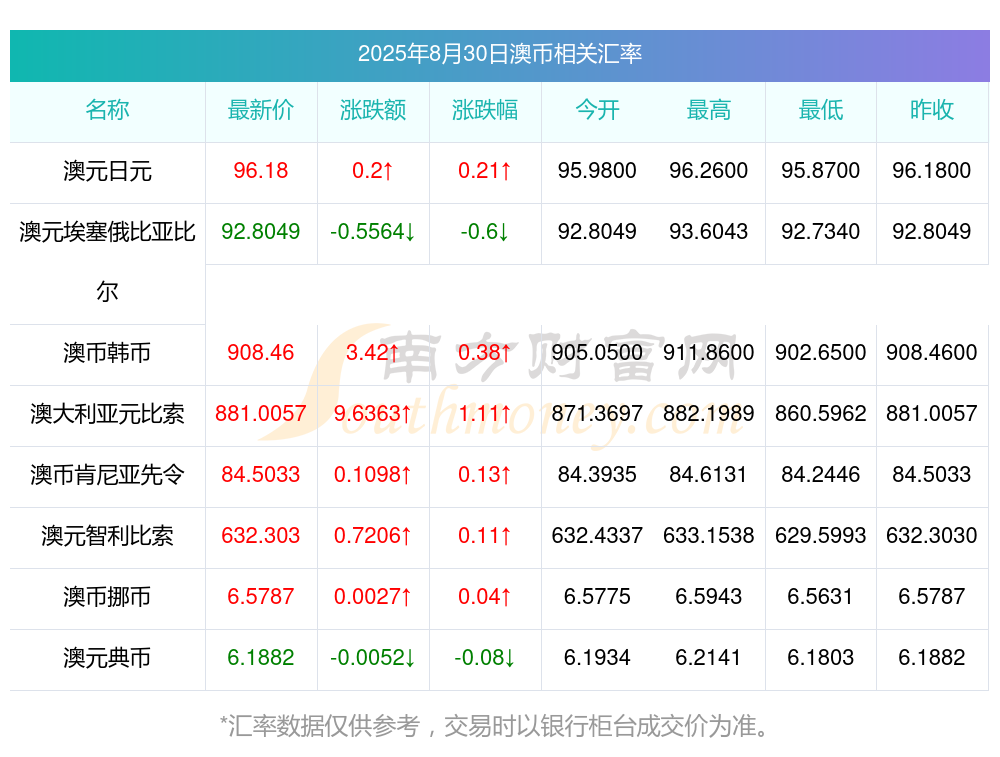The image size is (1000, 757).
Task: Select previous close 96.1800
Action: point(932,170)
